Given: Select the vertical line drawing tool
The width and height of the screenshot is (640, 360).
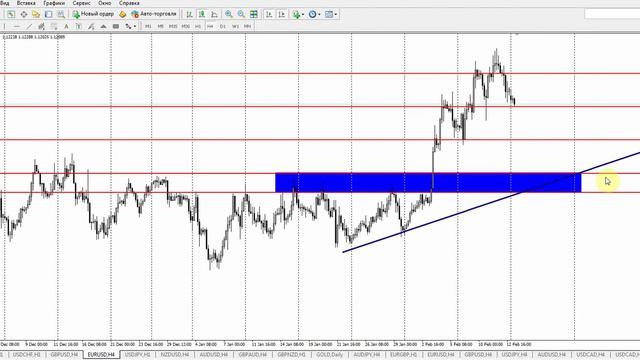Looking at the screenshot, I should (x=4, y=26).
